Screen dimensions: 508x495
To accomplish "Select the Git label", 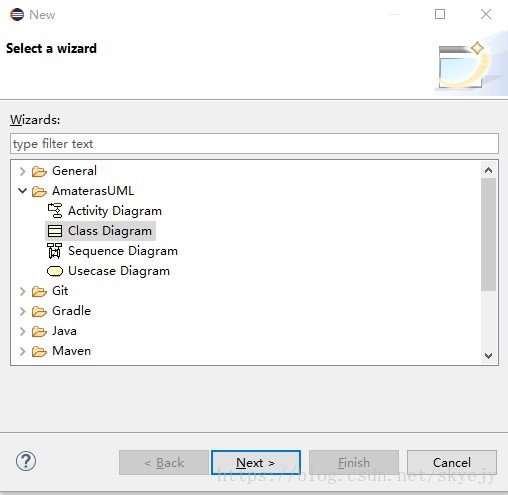I will pyautogui.click(x=60, y=291).
